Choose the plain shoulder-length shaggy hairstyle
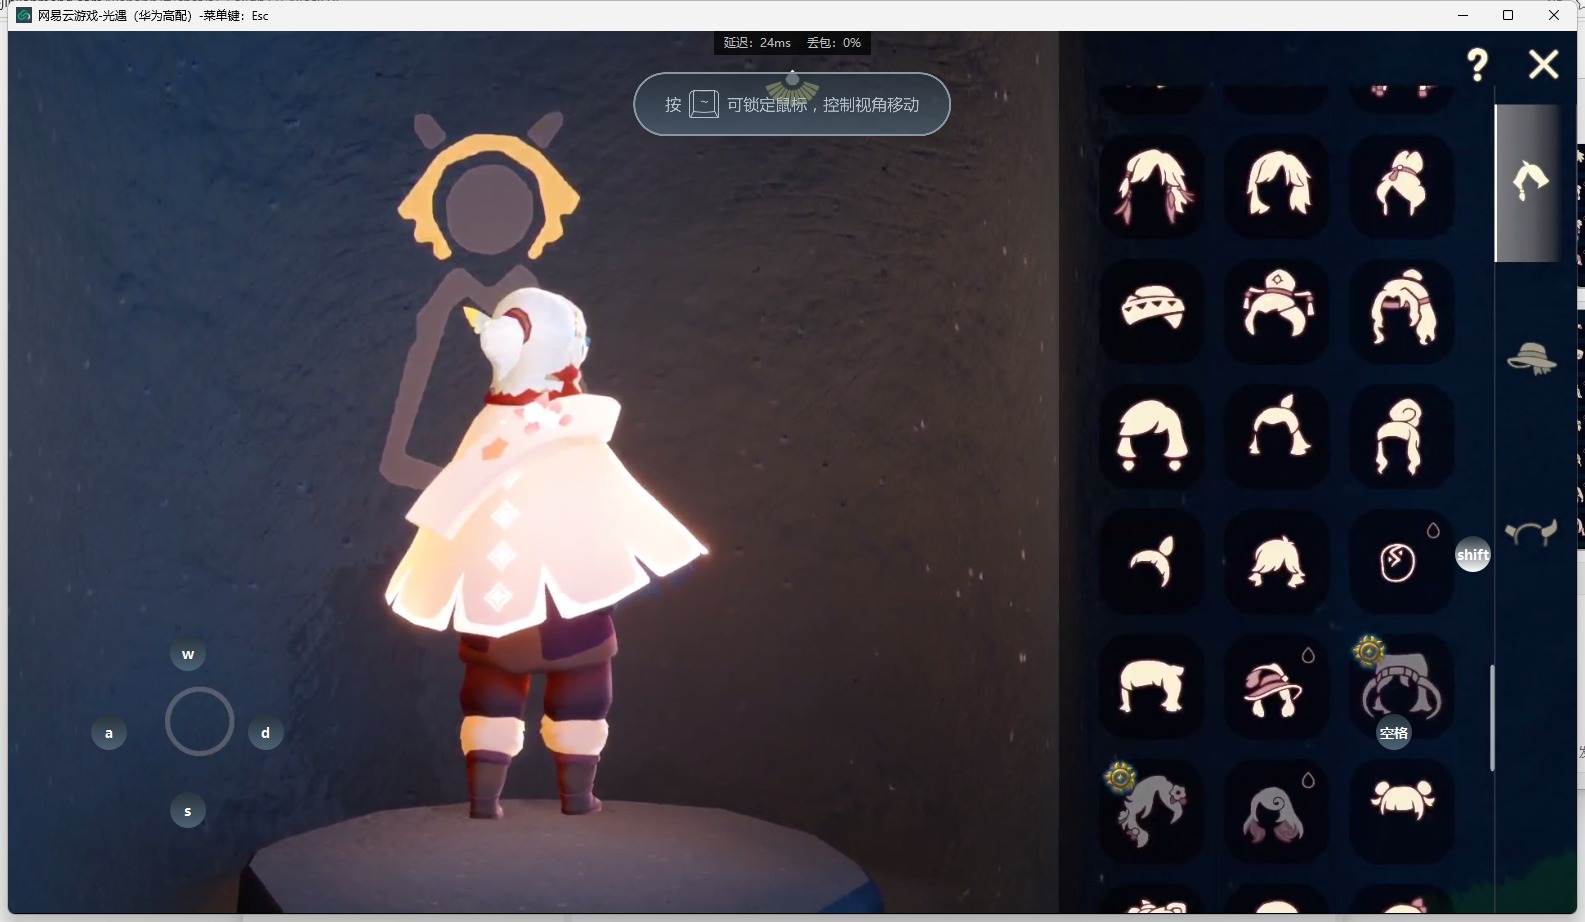Screen dimensions: 1585x922 pyautogui.click(x=1277, y=186)
